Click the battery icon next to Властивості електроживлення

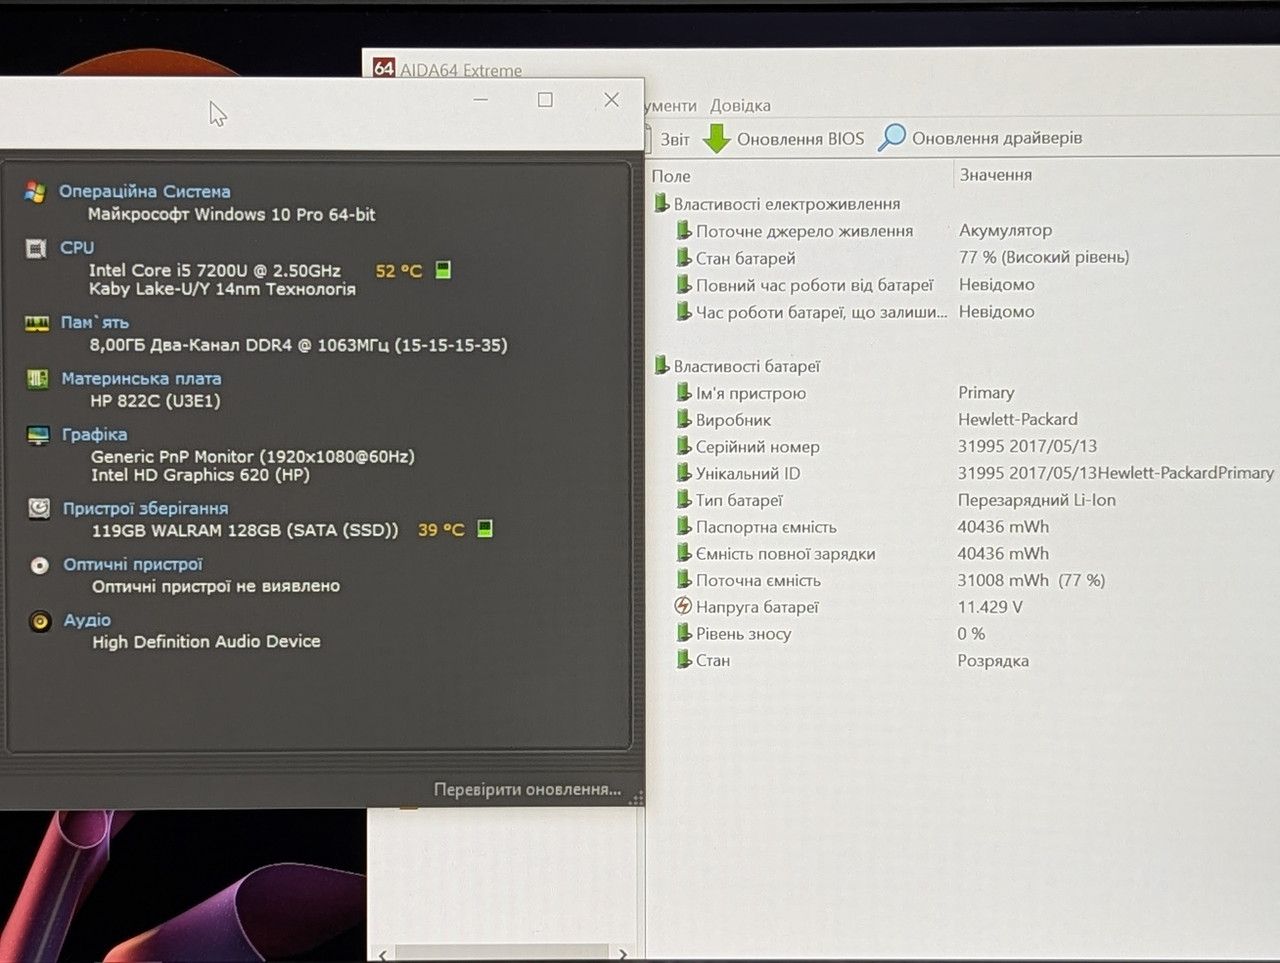click(661, 203)
